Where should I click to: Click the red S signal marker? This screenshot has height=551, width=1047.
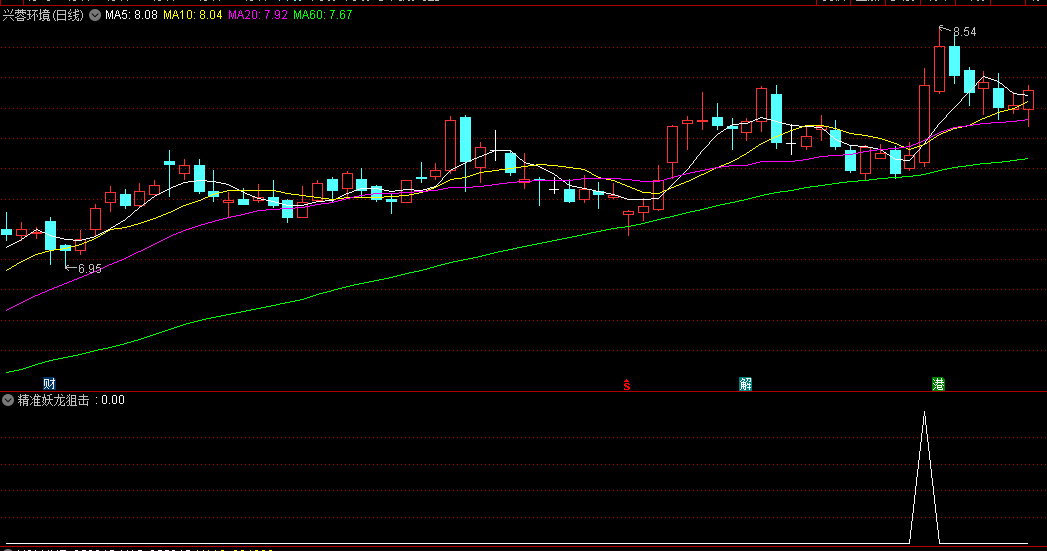[x=626, y=385]
